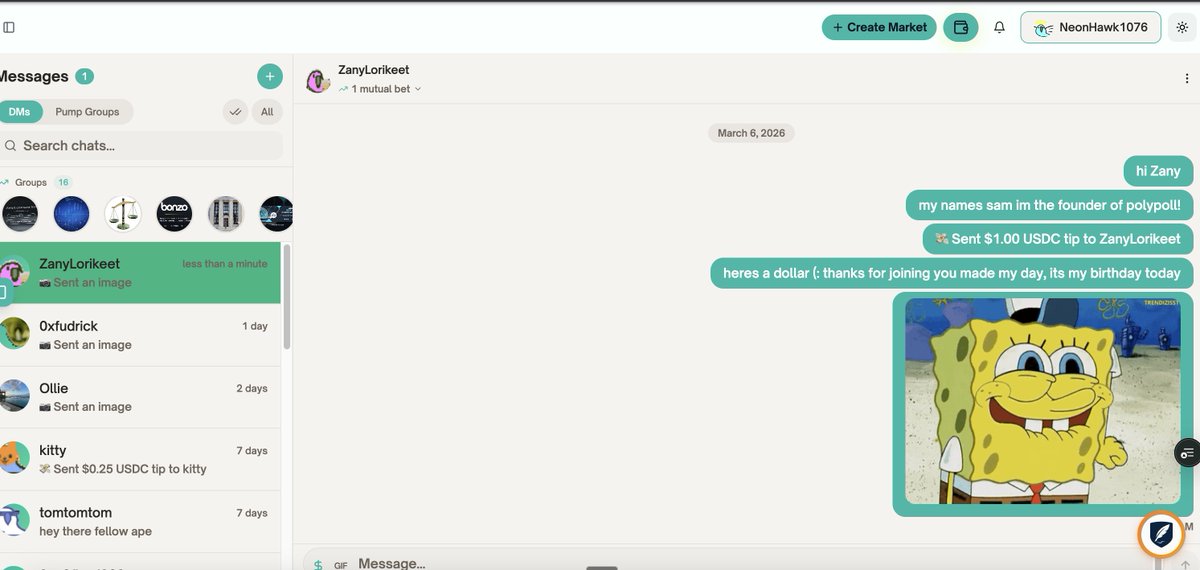Click ZanyLorikeet avatar in chat header
1200x570 pixels.
pos(318,80)
